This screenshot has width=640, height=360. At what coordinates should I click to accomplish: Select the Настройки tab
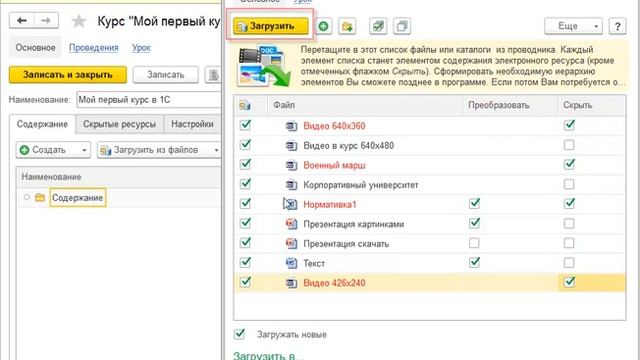point(192,124)
